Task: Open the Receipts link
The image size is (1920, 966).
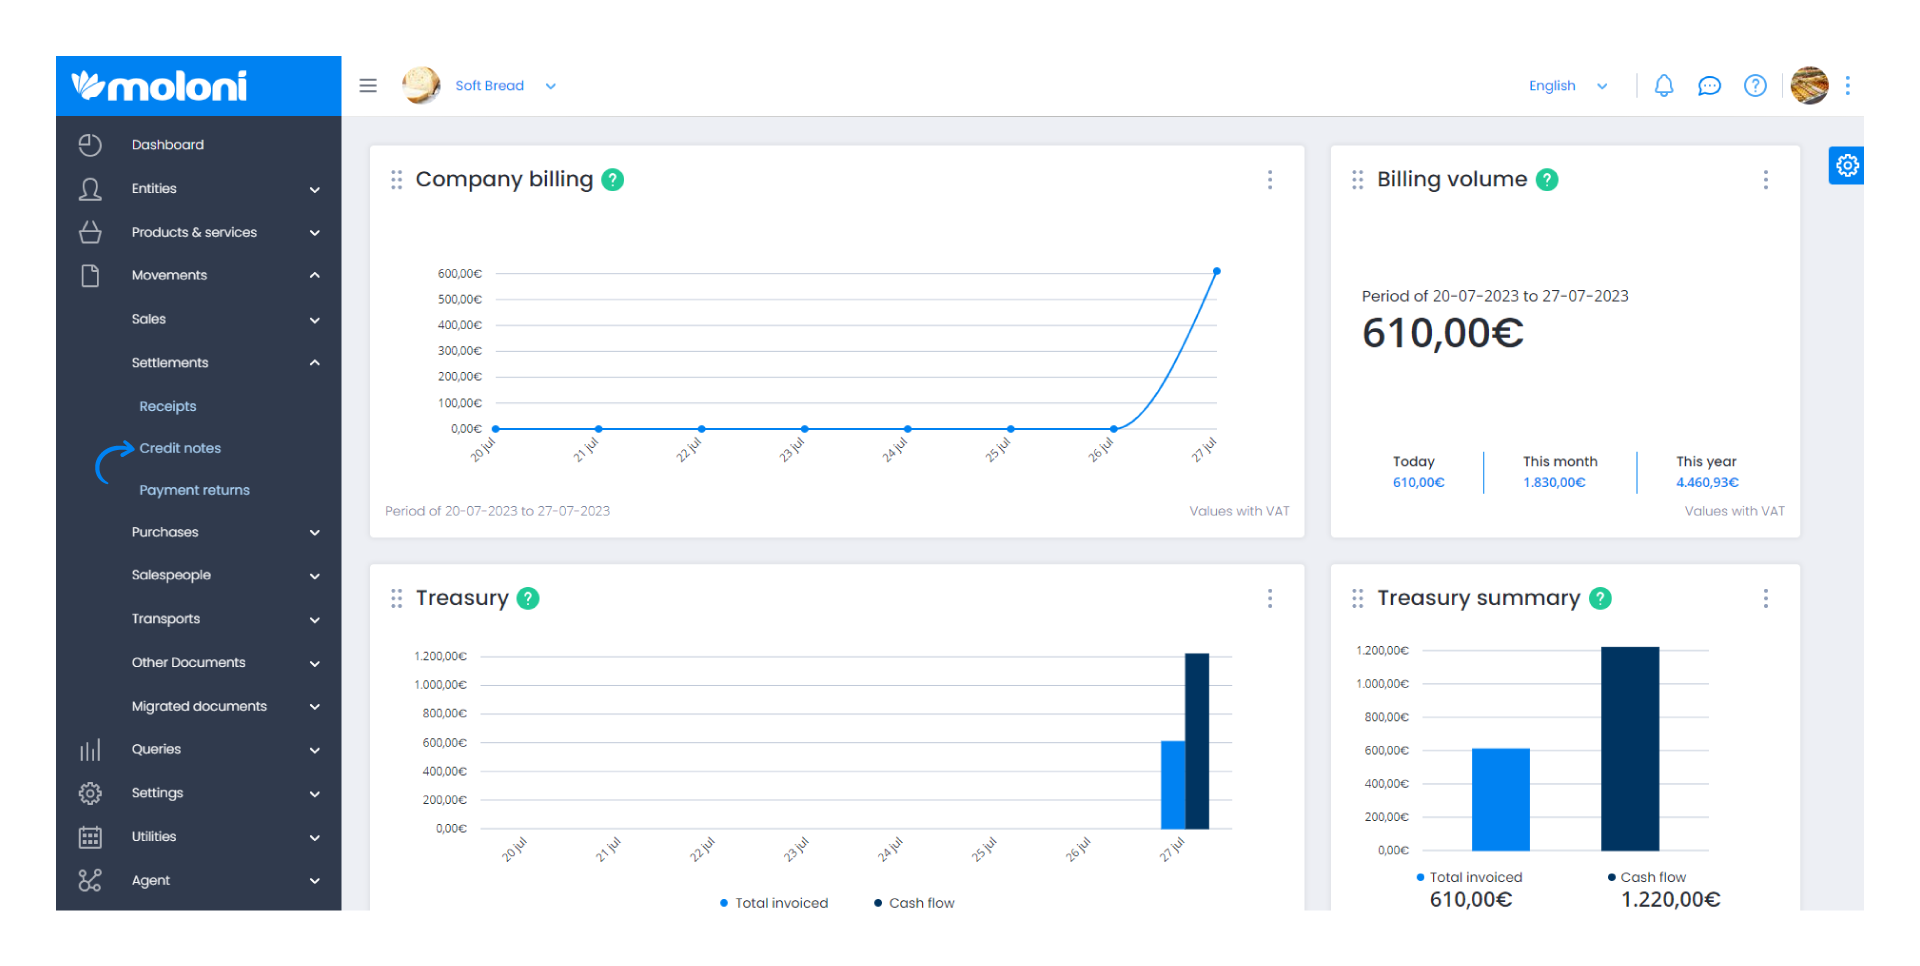Action: coord(168,406)
